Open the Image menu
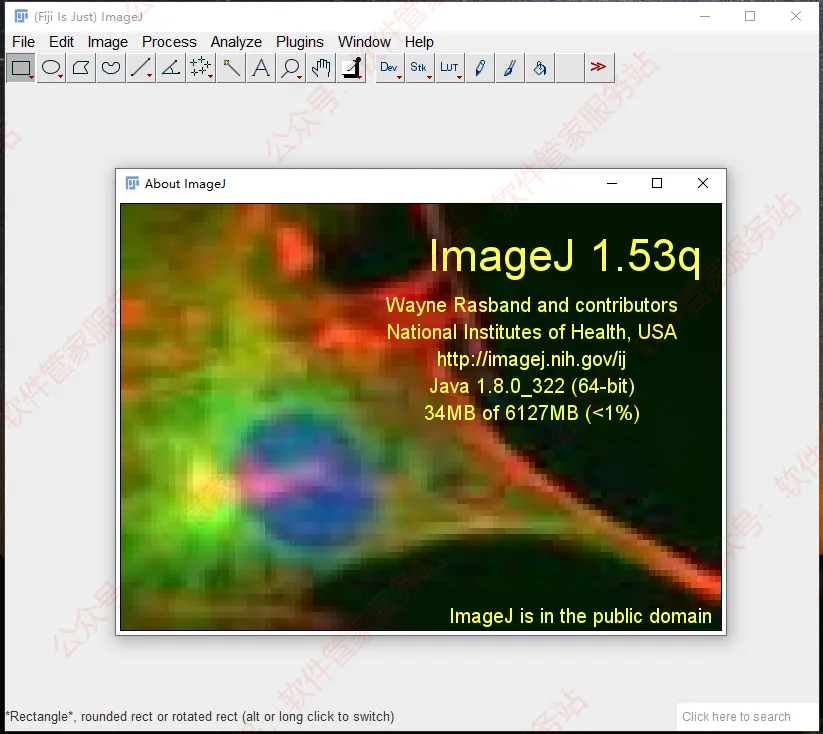This screenshot has height=734, width=823. (108, 42)
